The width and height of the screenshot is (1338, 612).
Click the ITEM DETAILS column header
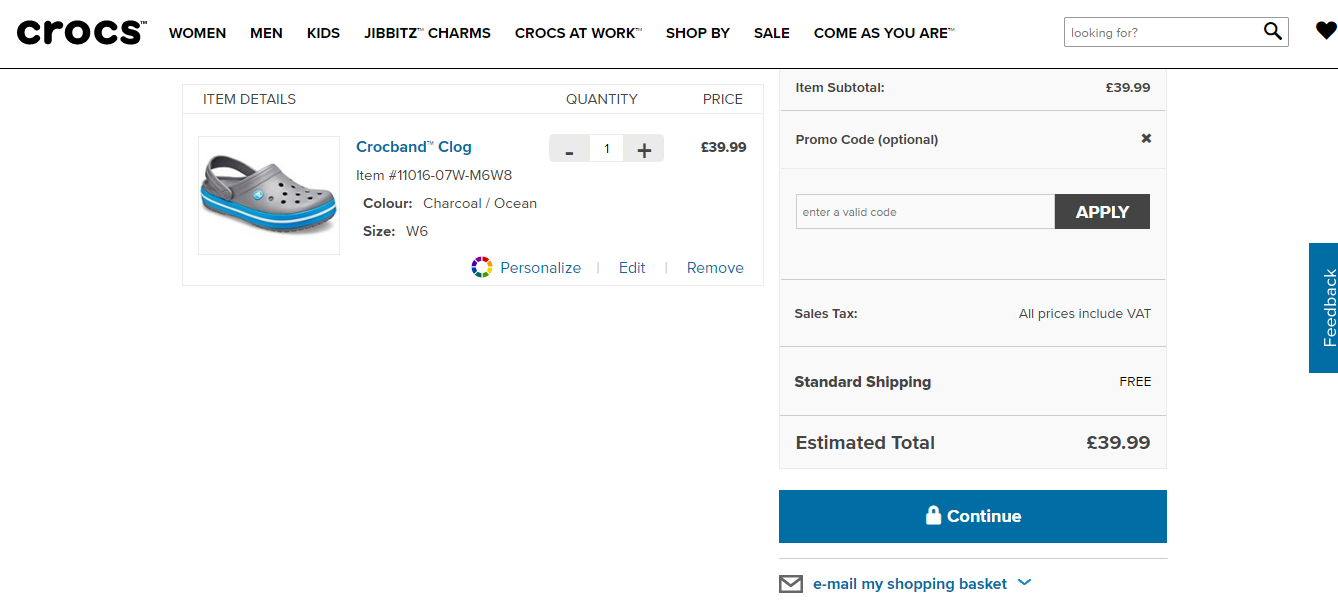249,99
